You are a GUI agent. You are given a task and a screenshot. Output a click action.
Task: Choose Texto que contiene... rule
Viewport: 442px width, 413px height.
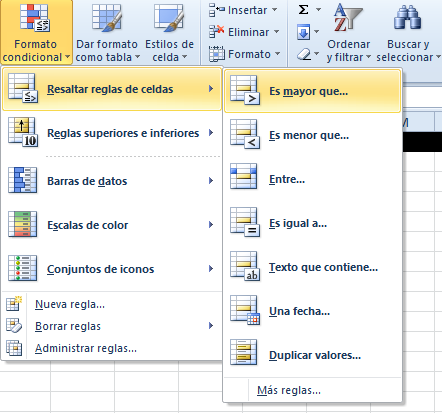coord(312,267)
